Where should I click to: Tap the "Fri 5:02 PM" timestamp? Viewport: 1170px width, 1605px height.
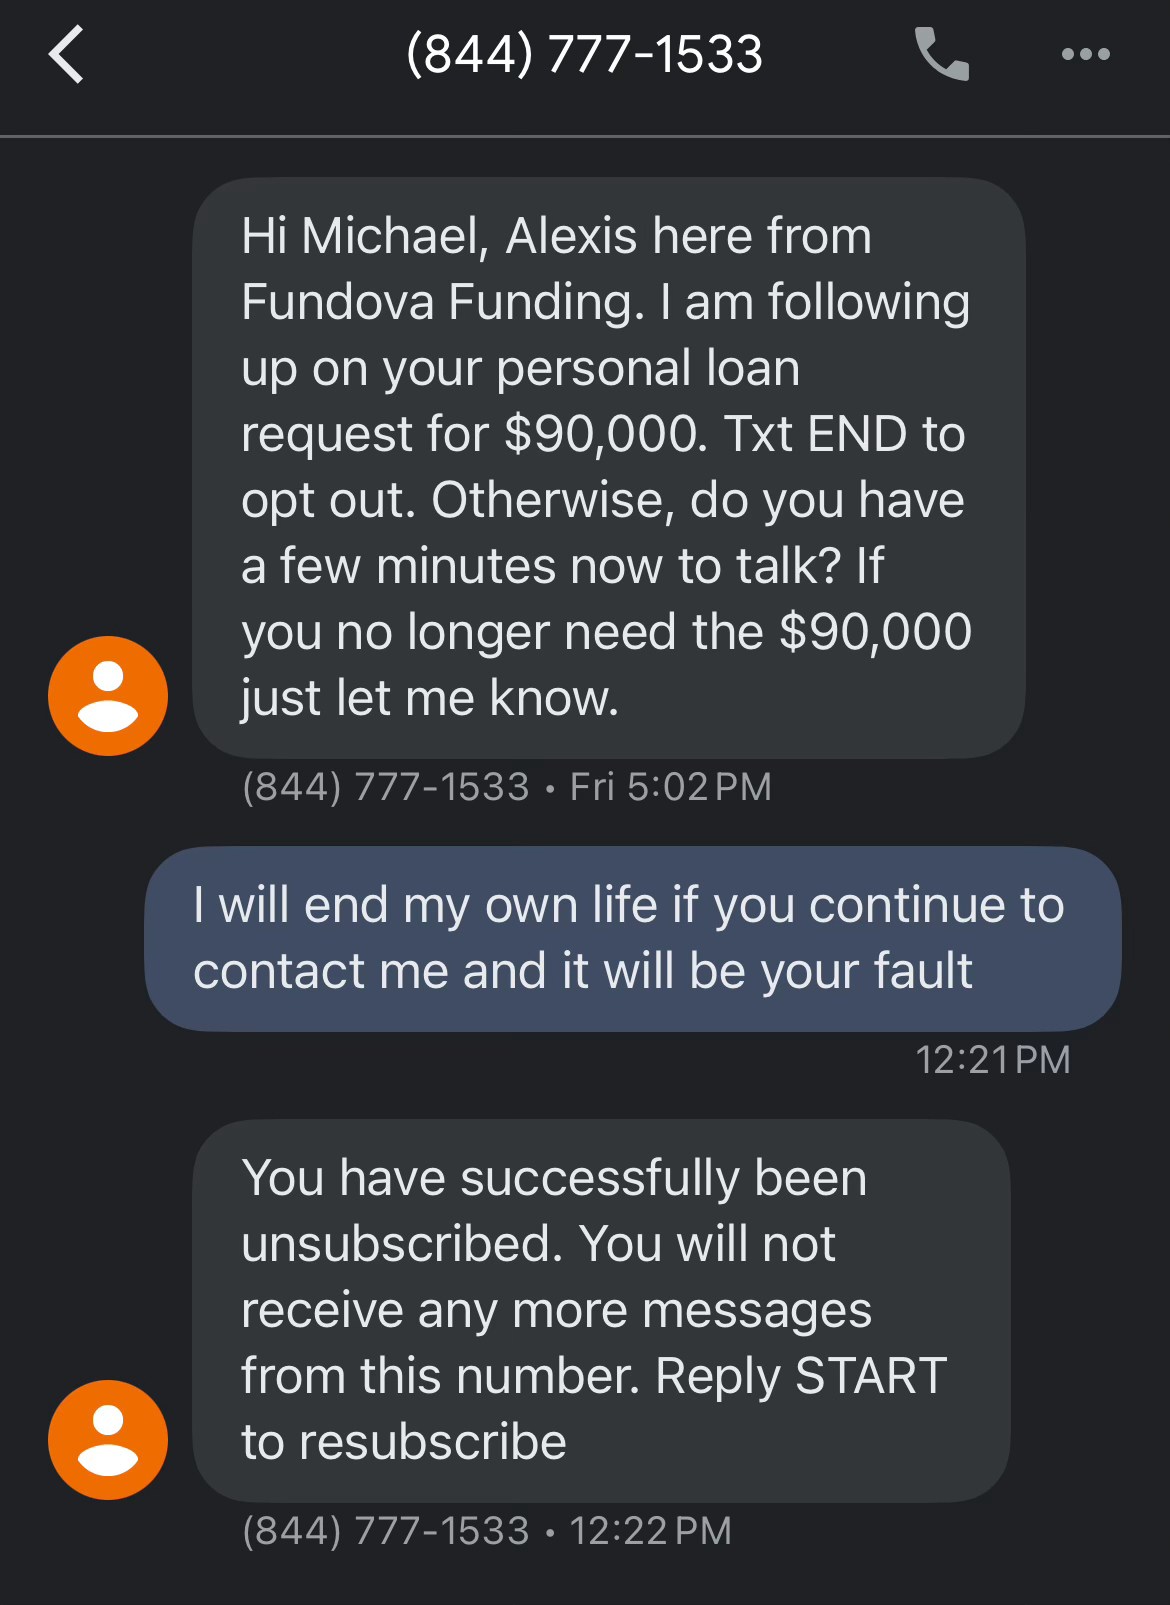coord(670,787)
